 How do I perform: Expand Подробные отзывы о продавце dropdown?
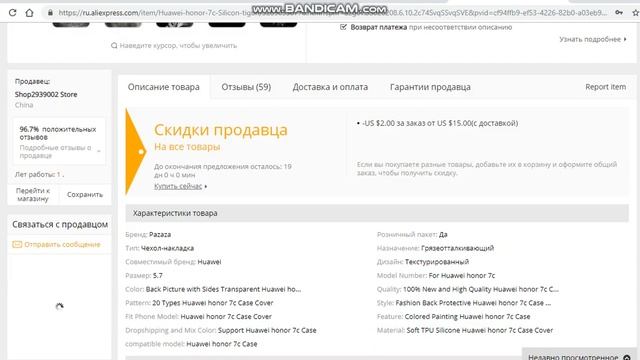click(x=99, y=151)
